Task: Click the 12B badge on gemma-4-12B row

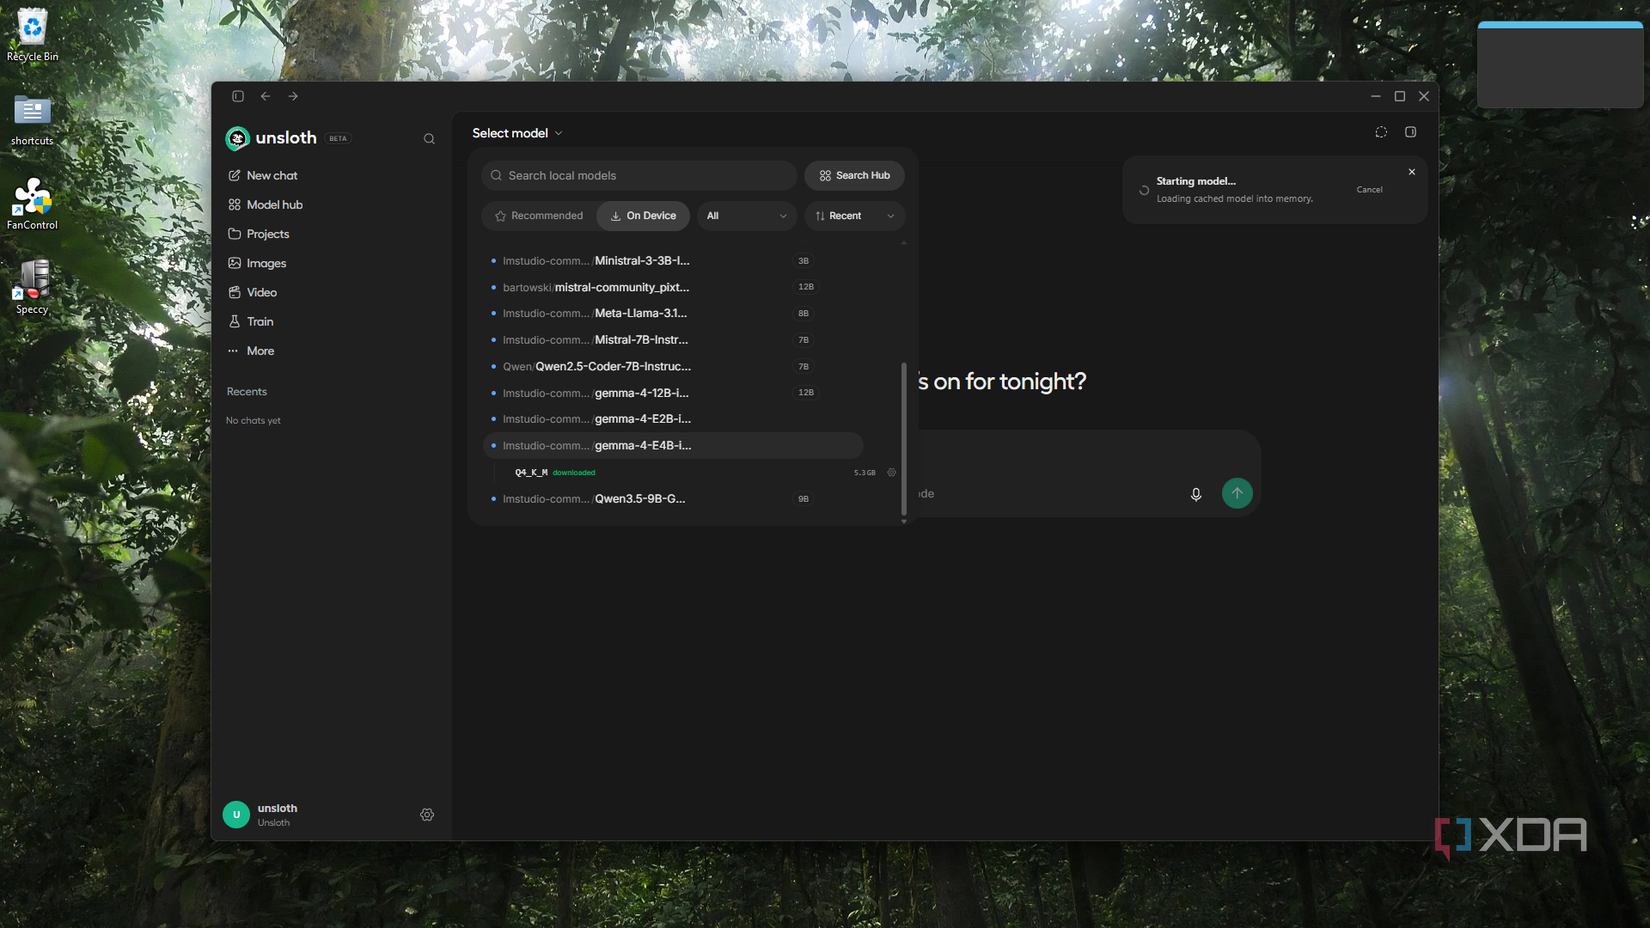Action: click(x=806, y=393)
